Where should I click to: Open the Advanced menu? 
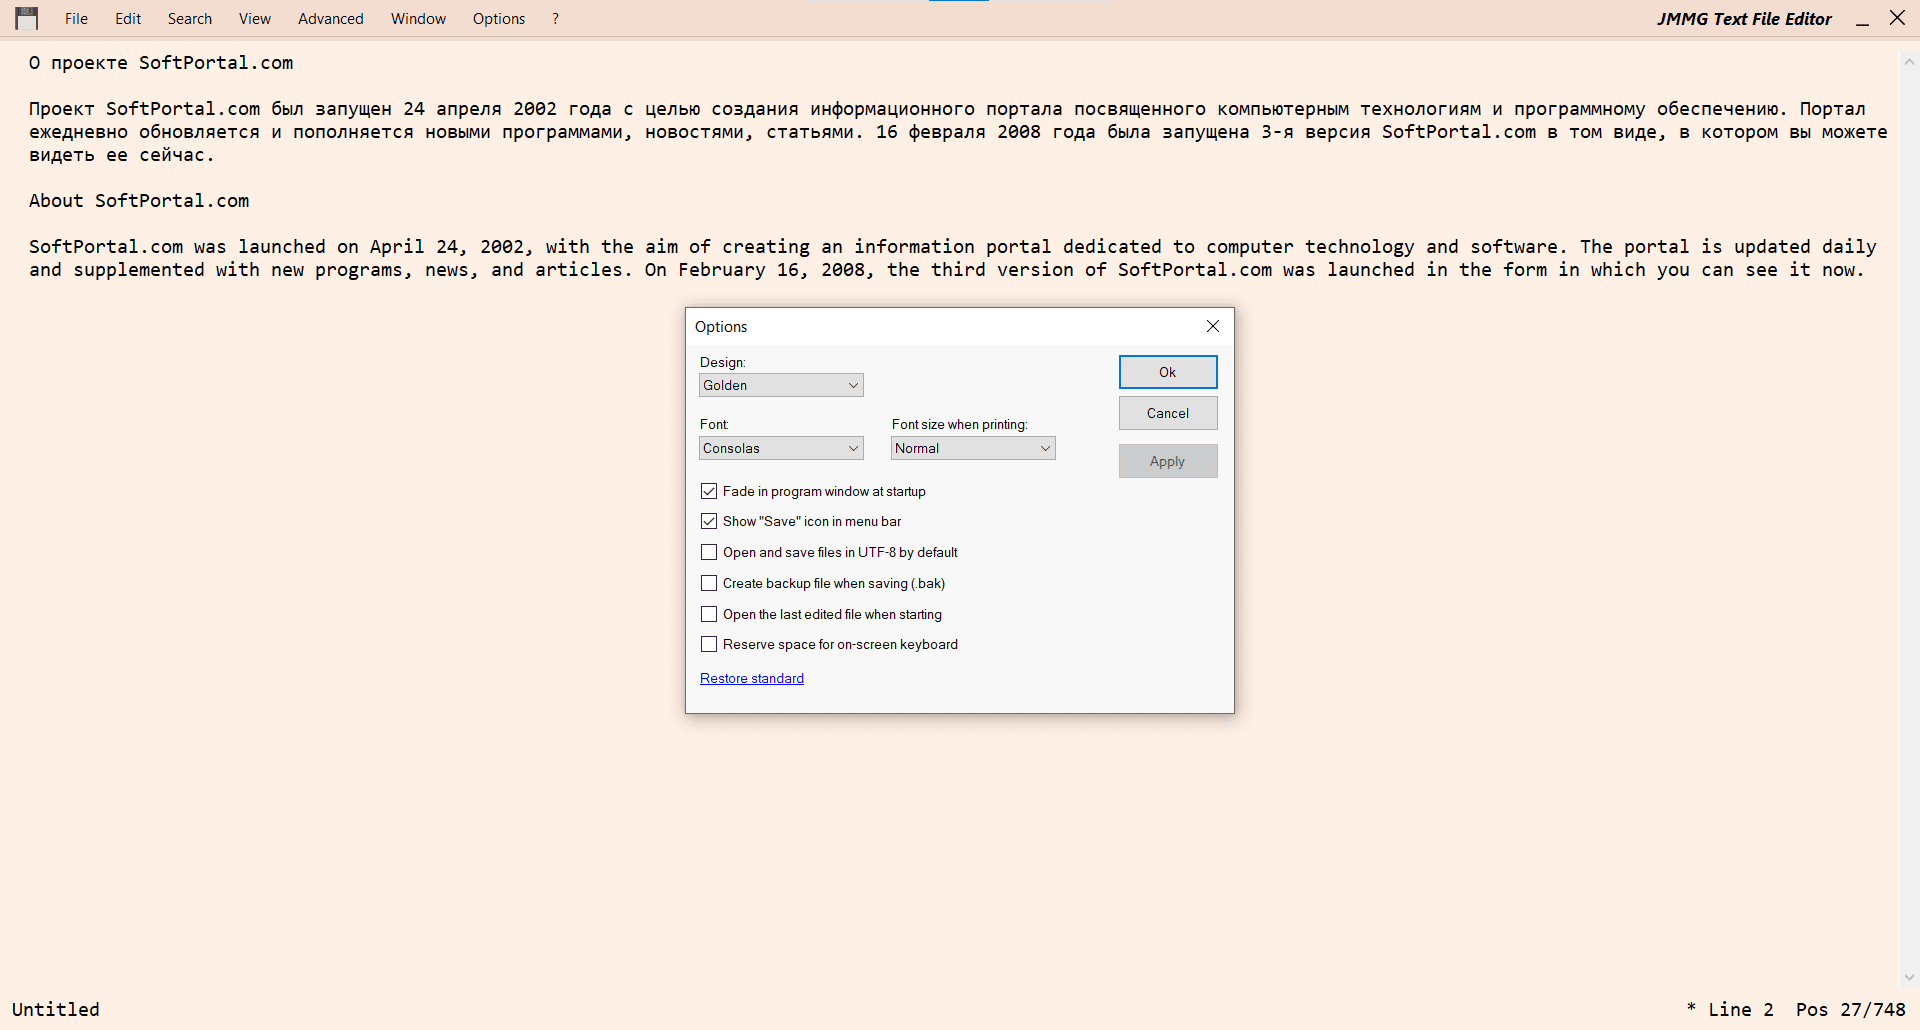[x=331, y=19]
